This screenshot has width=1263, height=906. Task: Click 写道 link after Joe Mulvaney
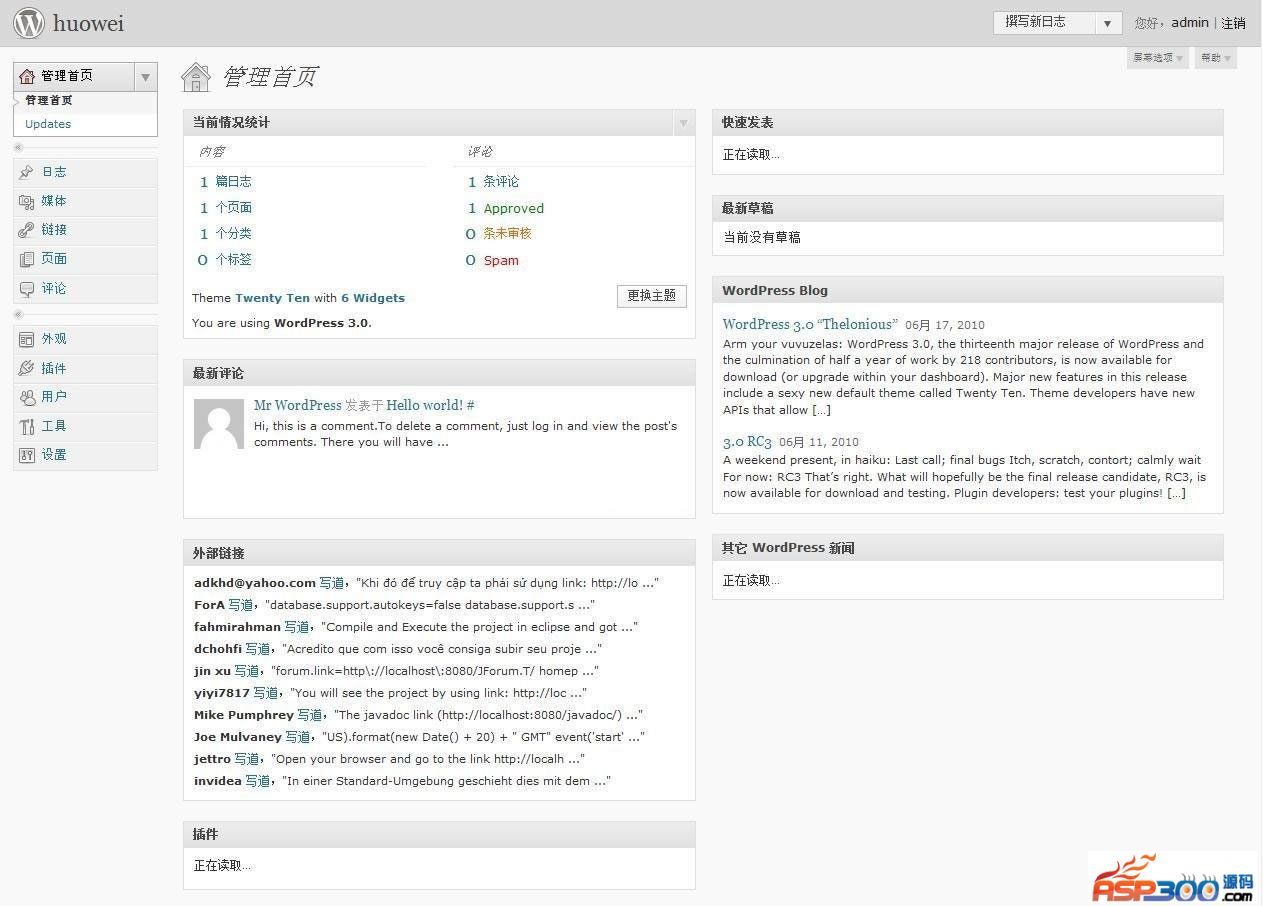coord(298,737)
